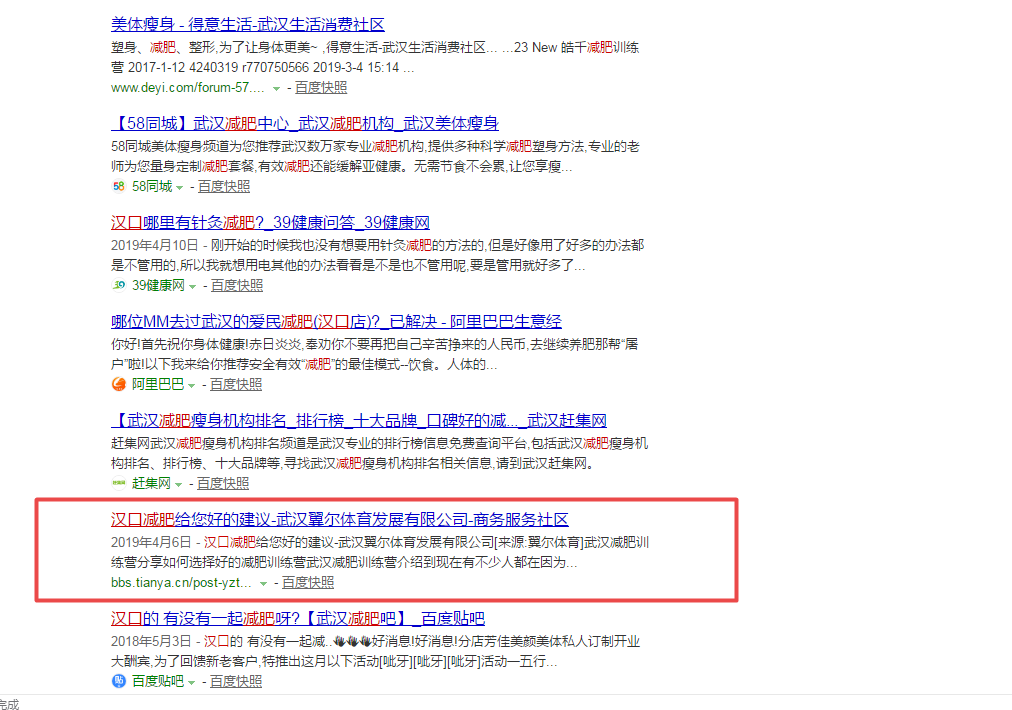Image resolution: width=1012 pixels, height=710 pixels.
Task: Open 百度快照 for the 阿里巴巴 result
Action: coord(236,385)
